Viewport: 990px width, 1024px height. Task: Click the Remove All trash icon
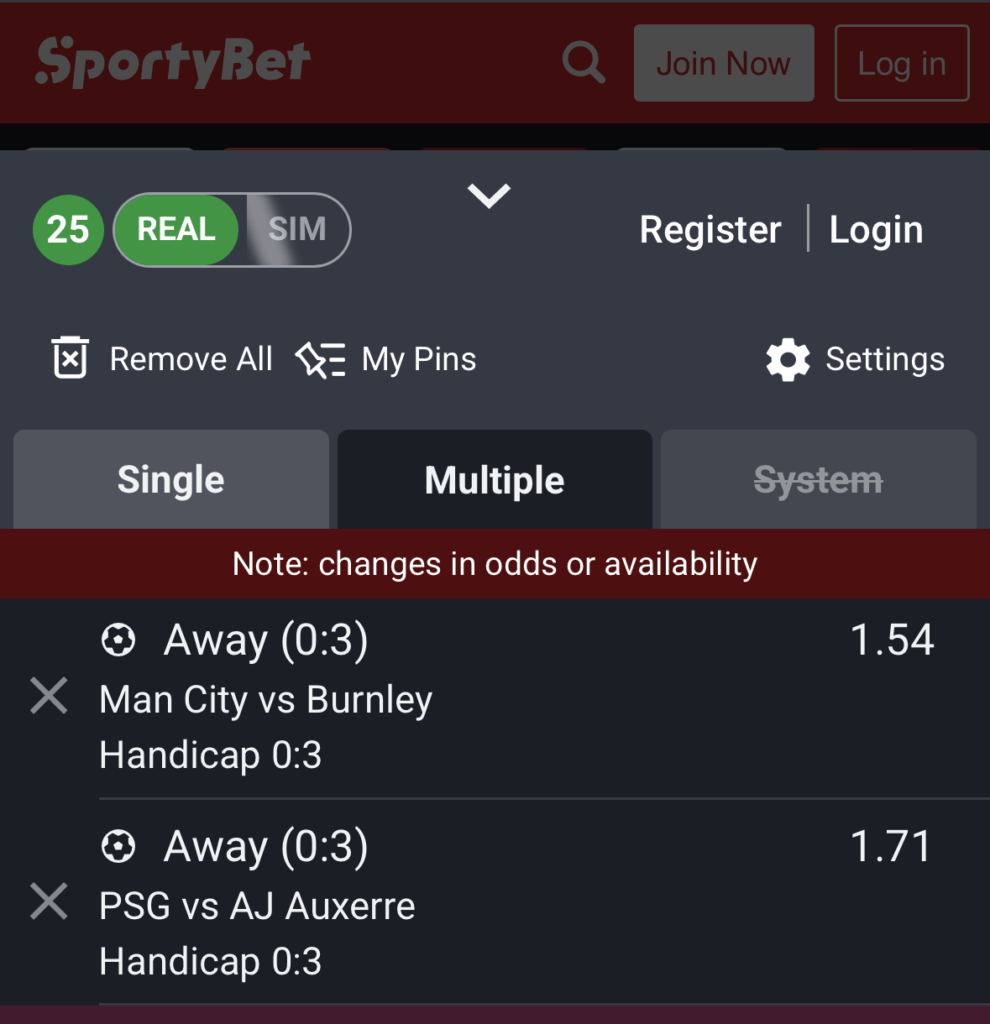coord(70,358)
